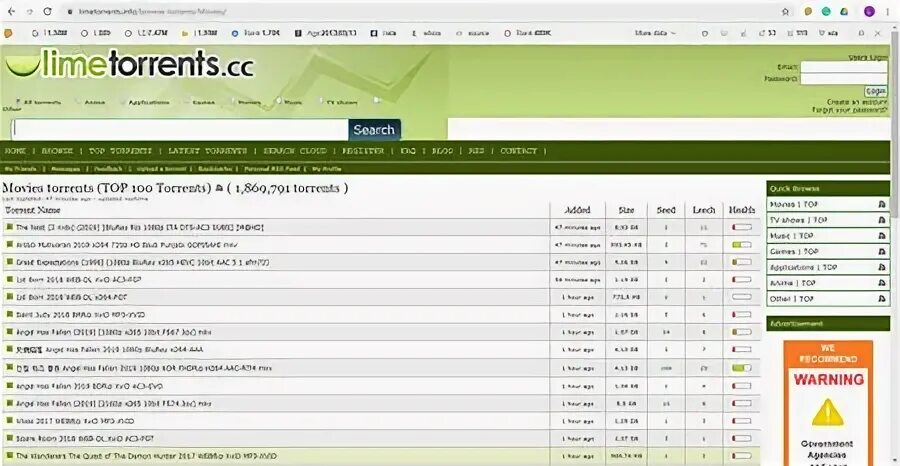Open the REGISTER menu item
Viewport: 900px width, 466px height.
(x=363, y=151)
